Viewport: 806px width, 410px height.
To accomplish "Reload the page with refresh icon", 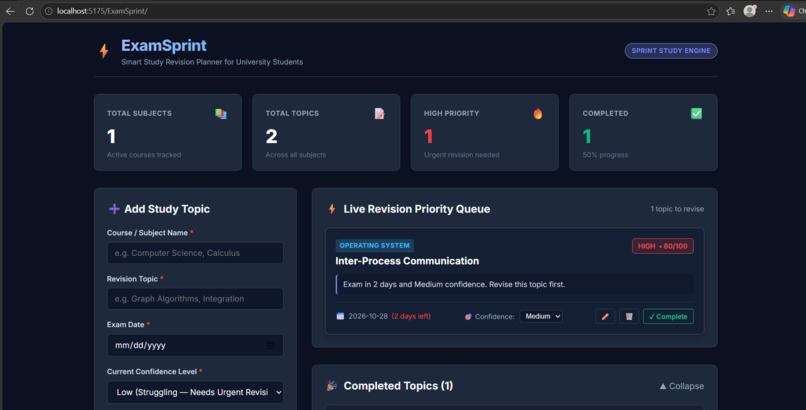I will tap(29, 11).
